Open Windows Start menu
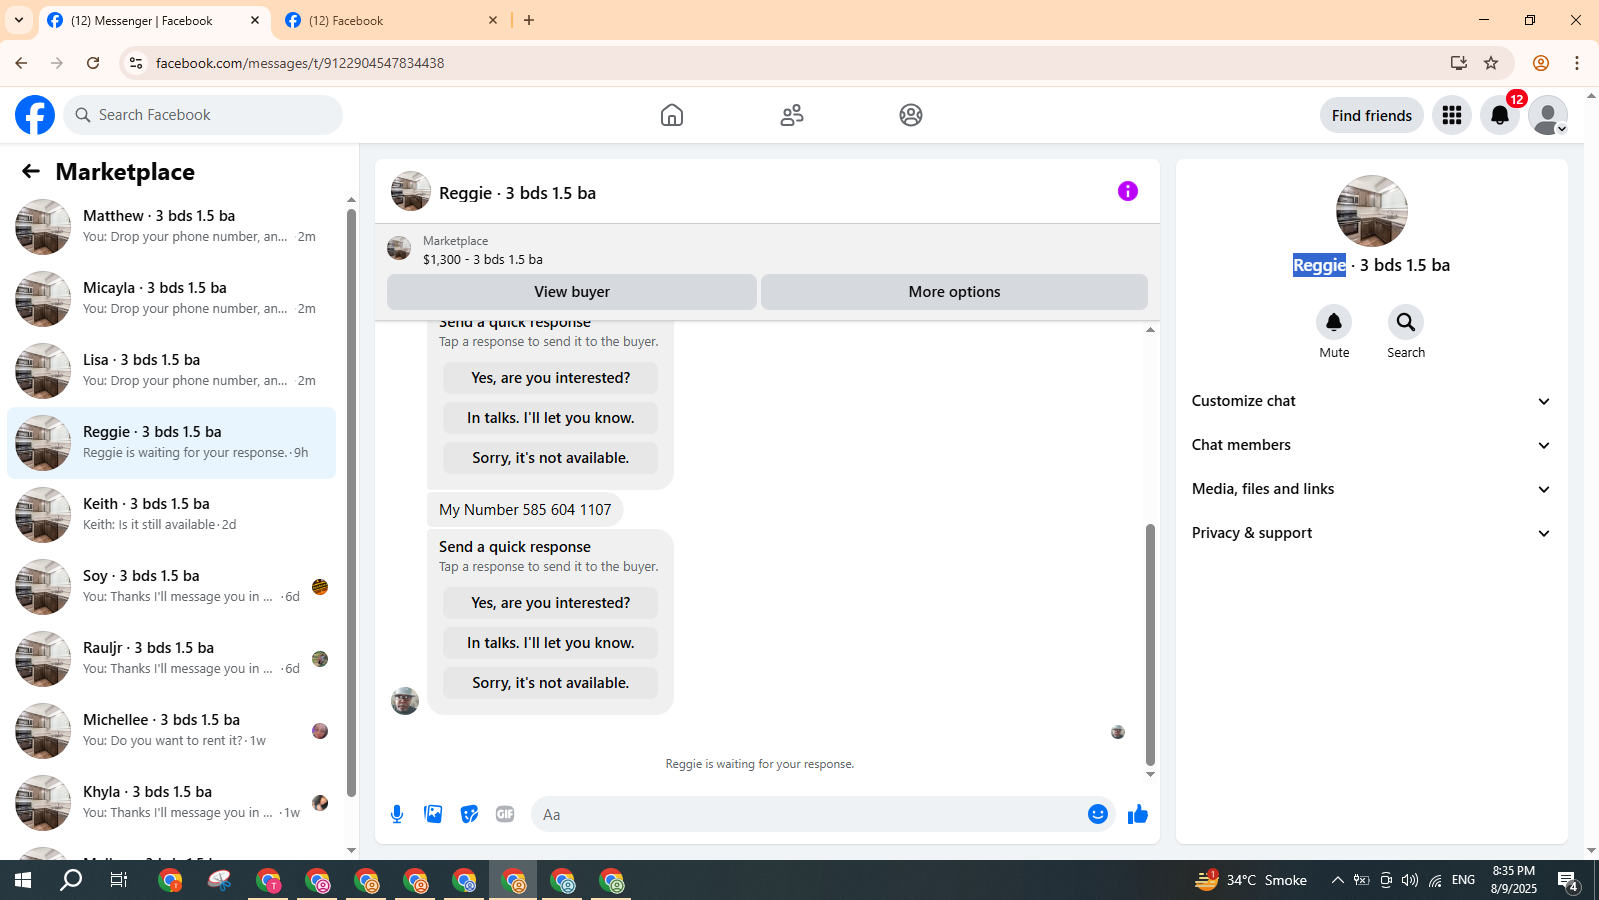This screenshot has height=900, width=1599. pyautogui.click(x=23, y=880)
